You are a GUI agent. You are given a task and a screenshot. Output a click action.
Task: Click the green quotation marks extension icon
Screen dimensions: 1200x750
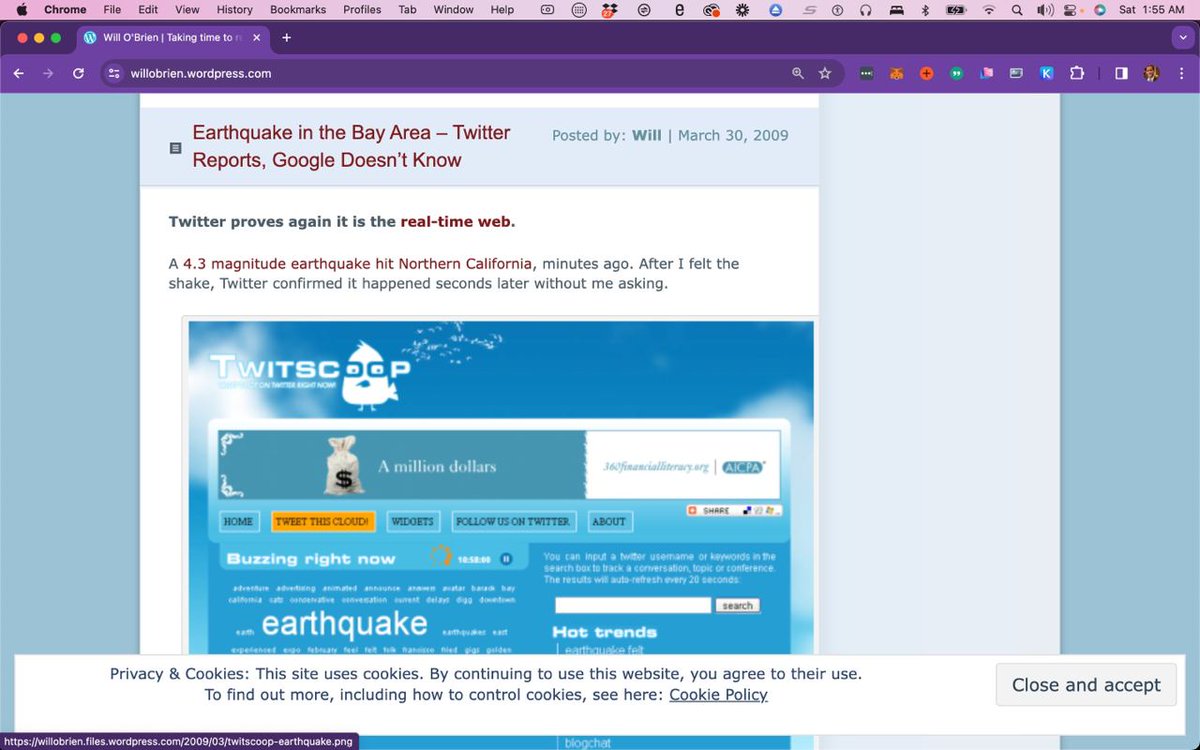(957, 73)
